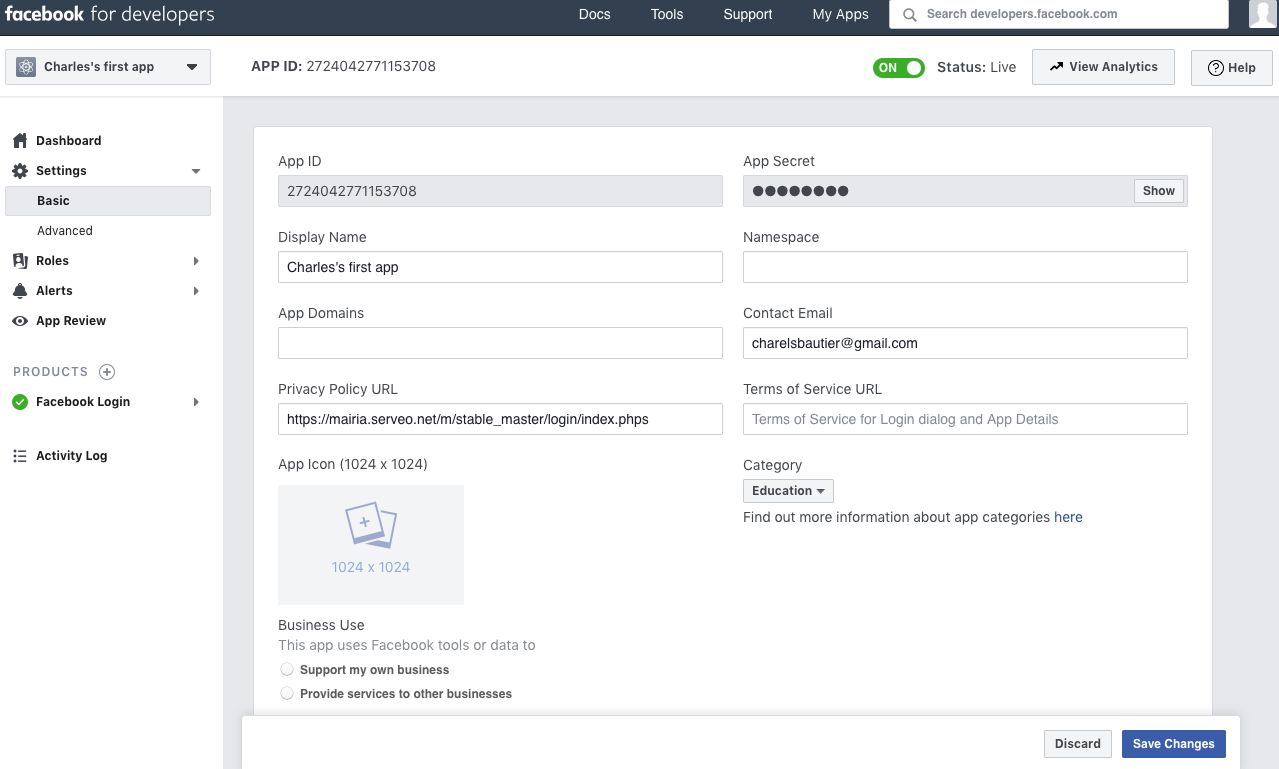
Task: Click the Terms of Service URL field
Action: pyautogui.click(x=965, y=419)
